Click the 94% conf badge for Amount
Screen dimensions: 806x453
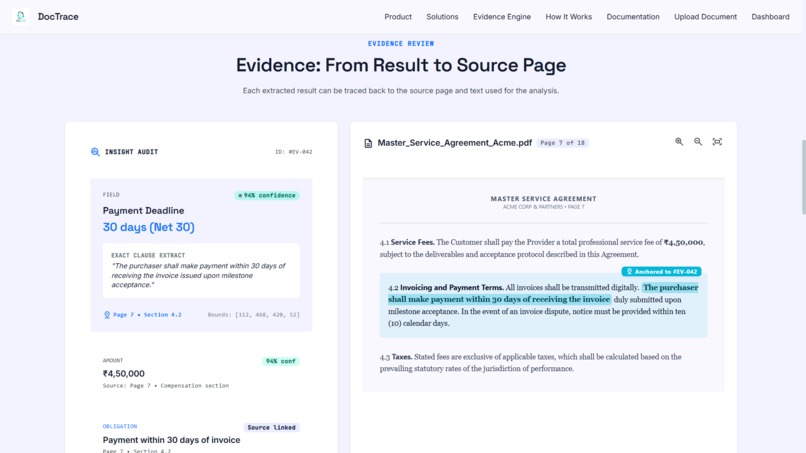281,361
